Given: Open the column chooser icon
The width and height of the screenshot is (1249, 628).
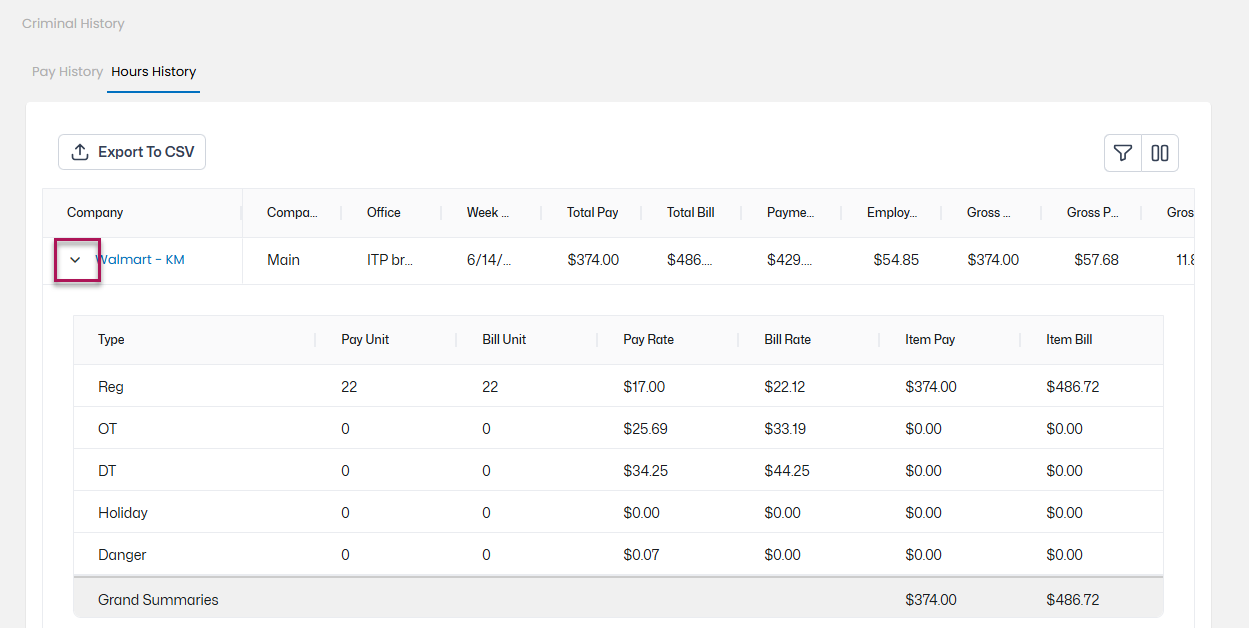Looking at the screenshot, I should 1160,153.
